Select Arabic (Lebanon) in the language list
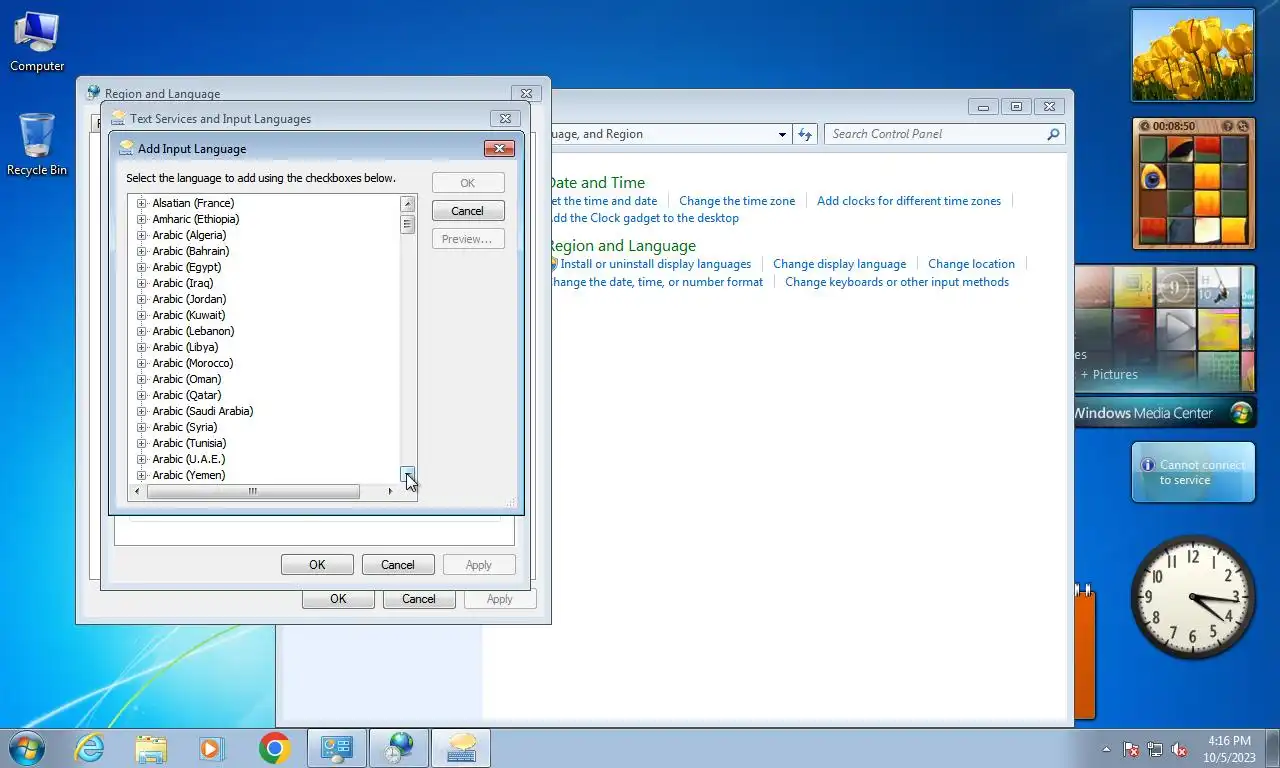This screenshot has width=1280, height=768. point(193,331)
